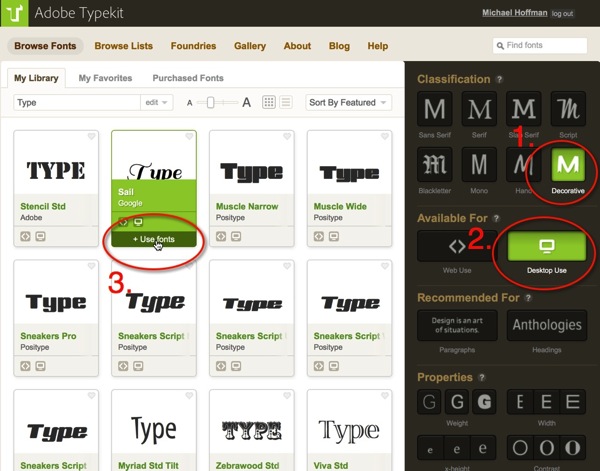Switch to My Library tab
This screenshot has width=600, height=471.
click(x=36, y=78)
